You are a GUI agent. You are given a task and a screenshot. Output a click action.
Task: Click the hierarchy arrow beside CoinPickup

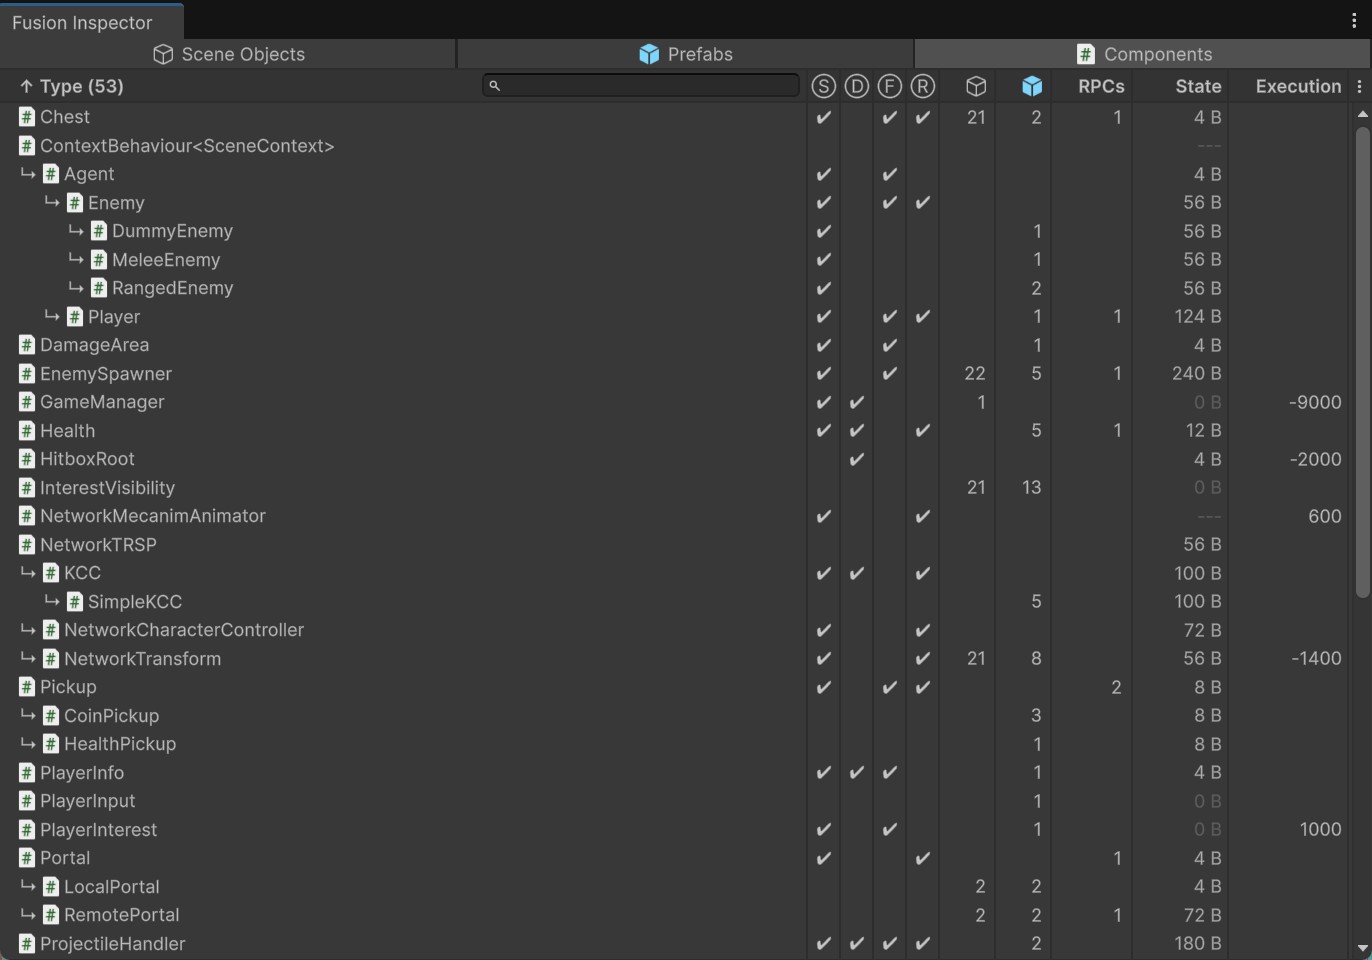click(x=28, y=716)
